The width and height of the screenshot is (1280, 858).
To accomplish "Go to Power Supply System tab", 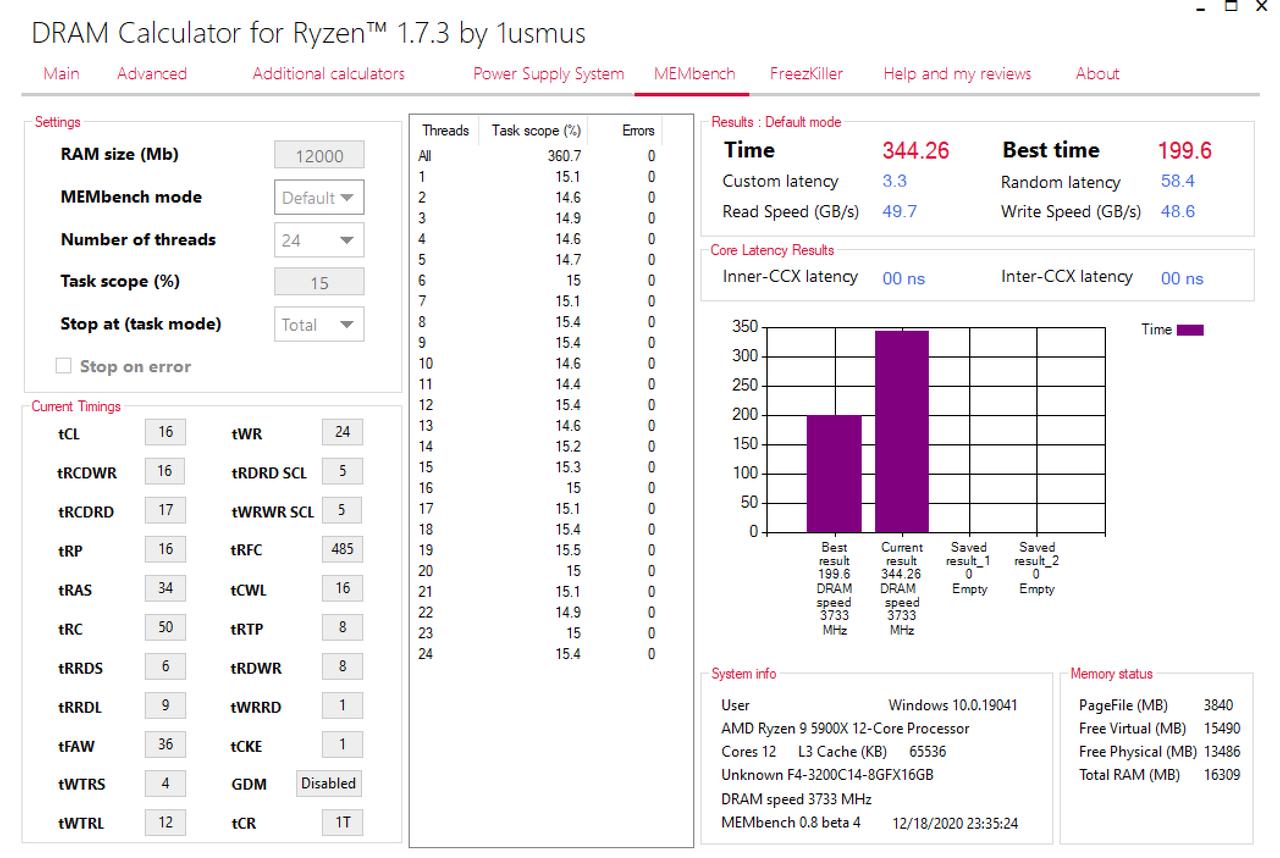I will point(548,74).
